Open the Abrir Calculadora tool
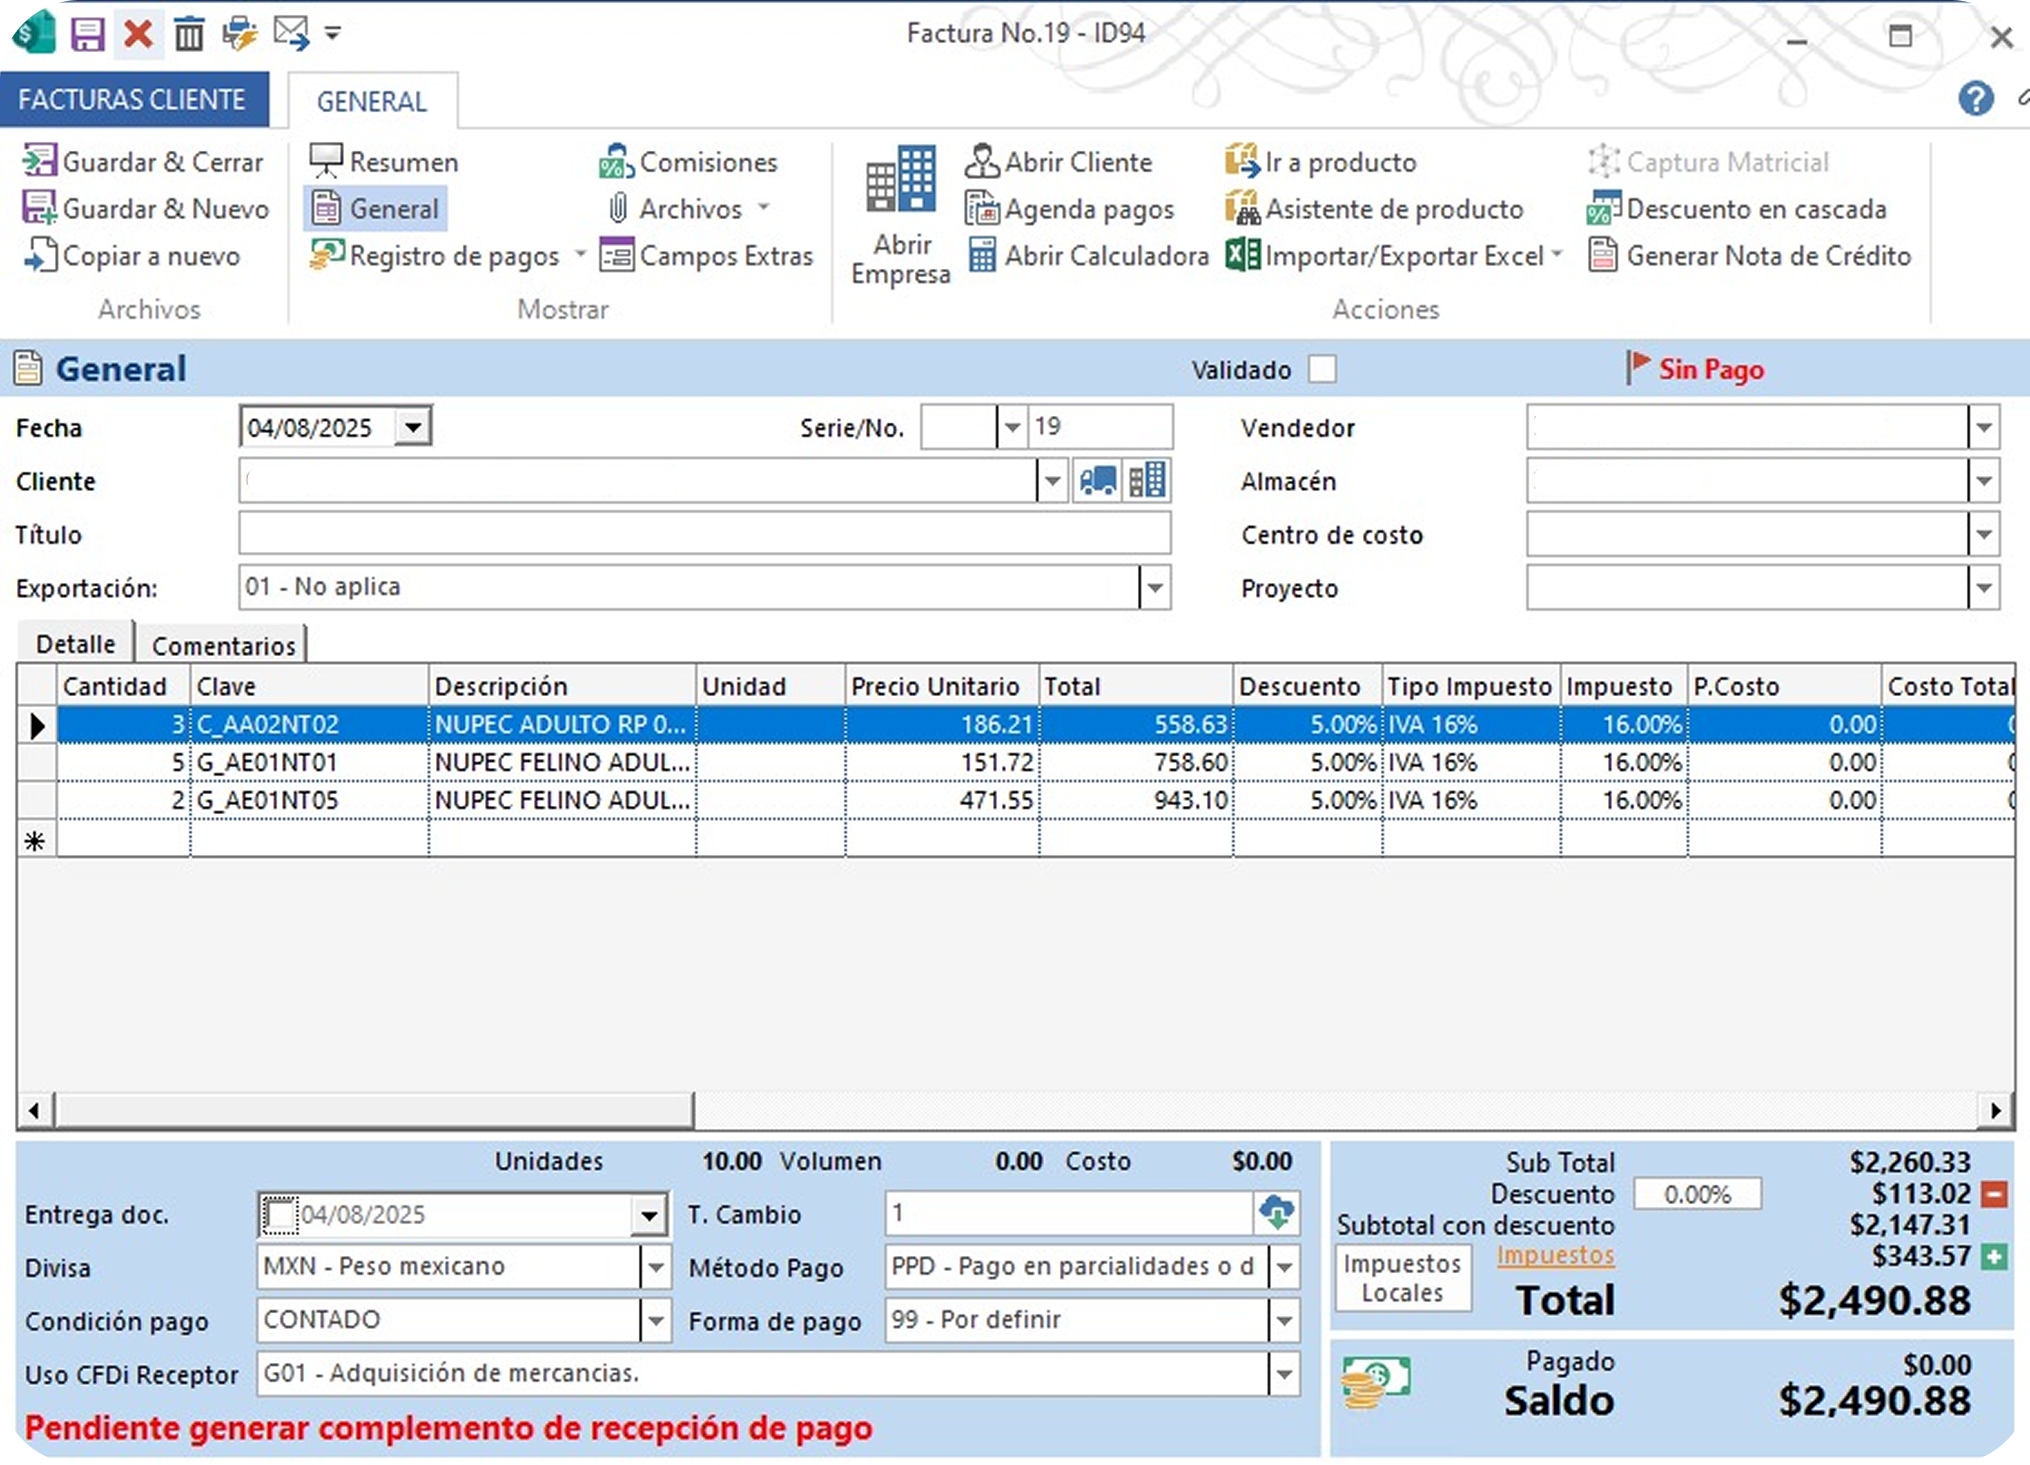This screenshot has height=1465, width=2030. pyautogui.click(x=1088, y=256)
